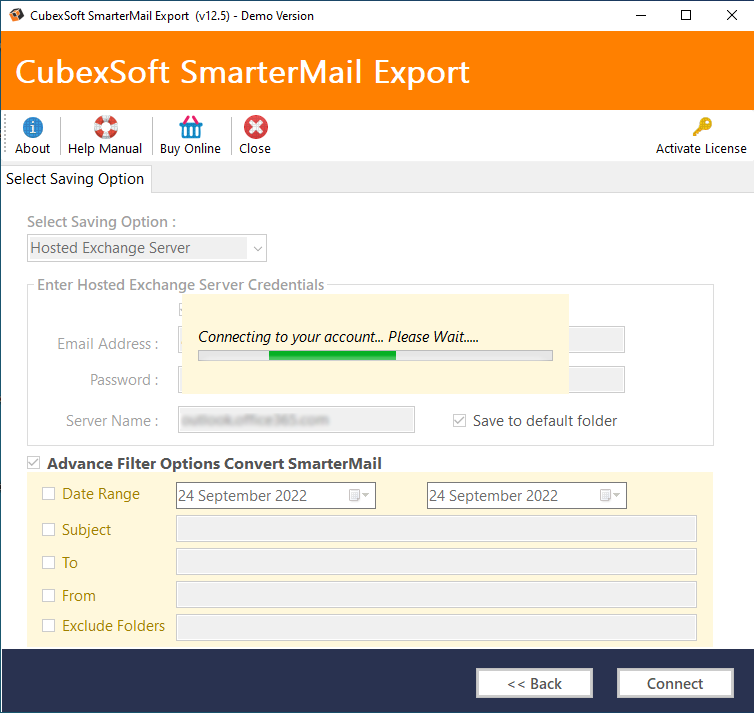754x713 pixels.
Task: Open the start date calendar picker
Action: point(359,495)
